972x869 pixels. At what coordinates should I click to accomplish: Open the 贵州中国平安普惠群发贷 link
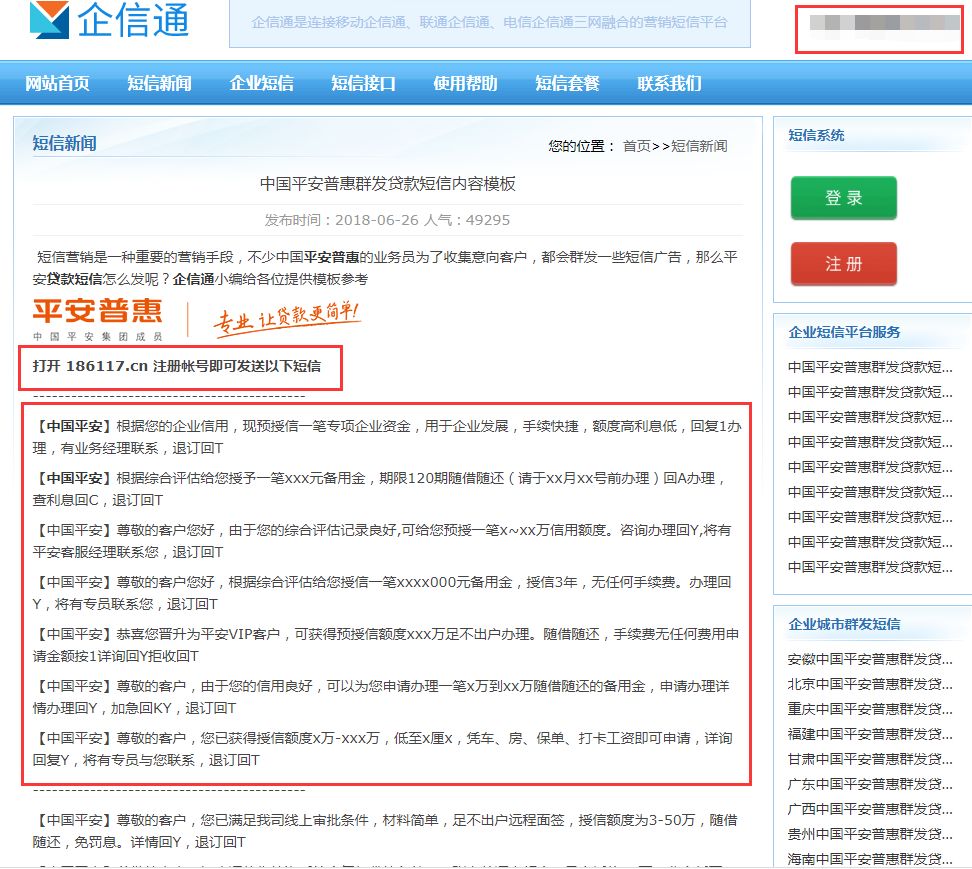[x=870, y=834]
